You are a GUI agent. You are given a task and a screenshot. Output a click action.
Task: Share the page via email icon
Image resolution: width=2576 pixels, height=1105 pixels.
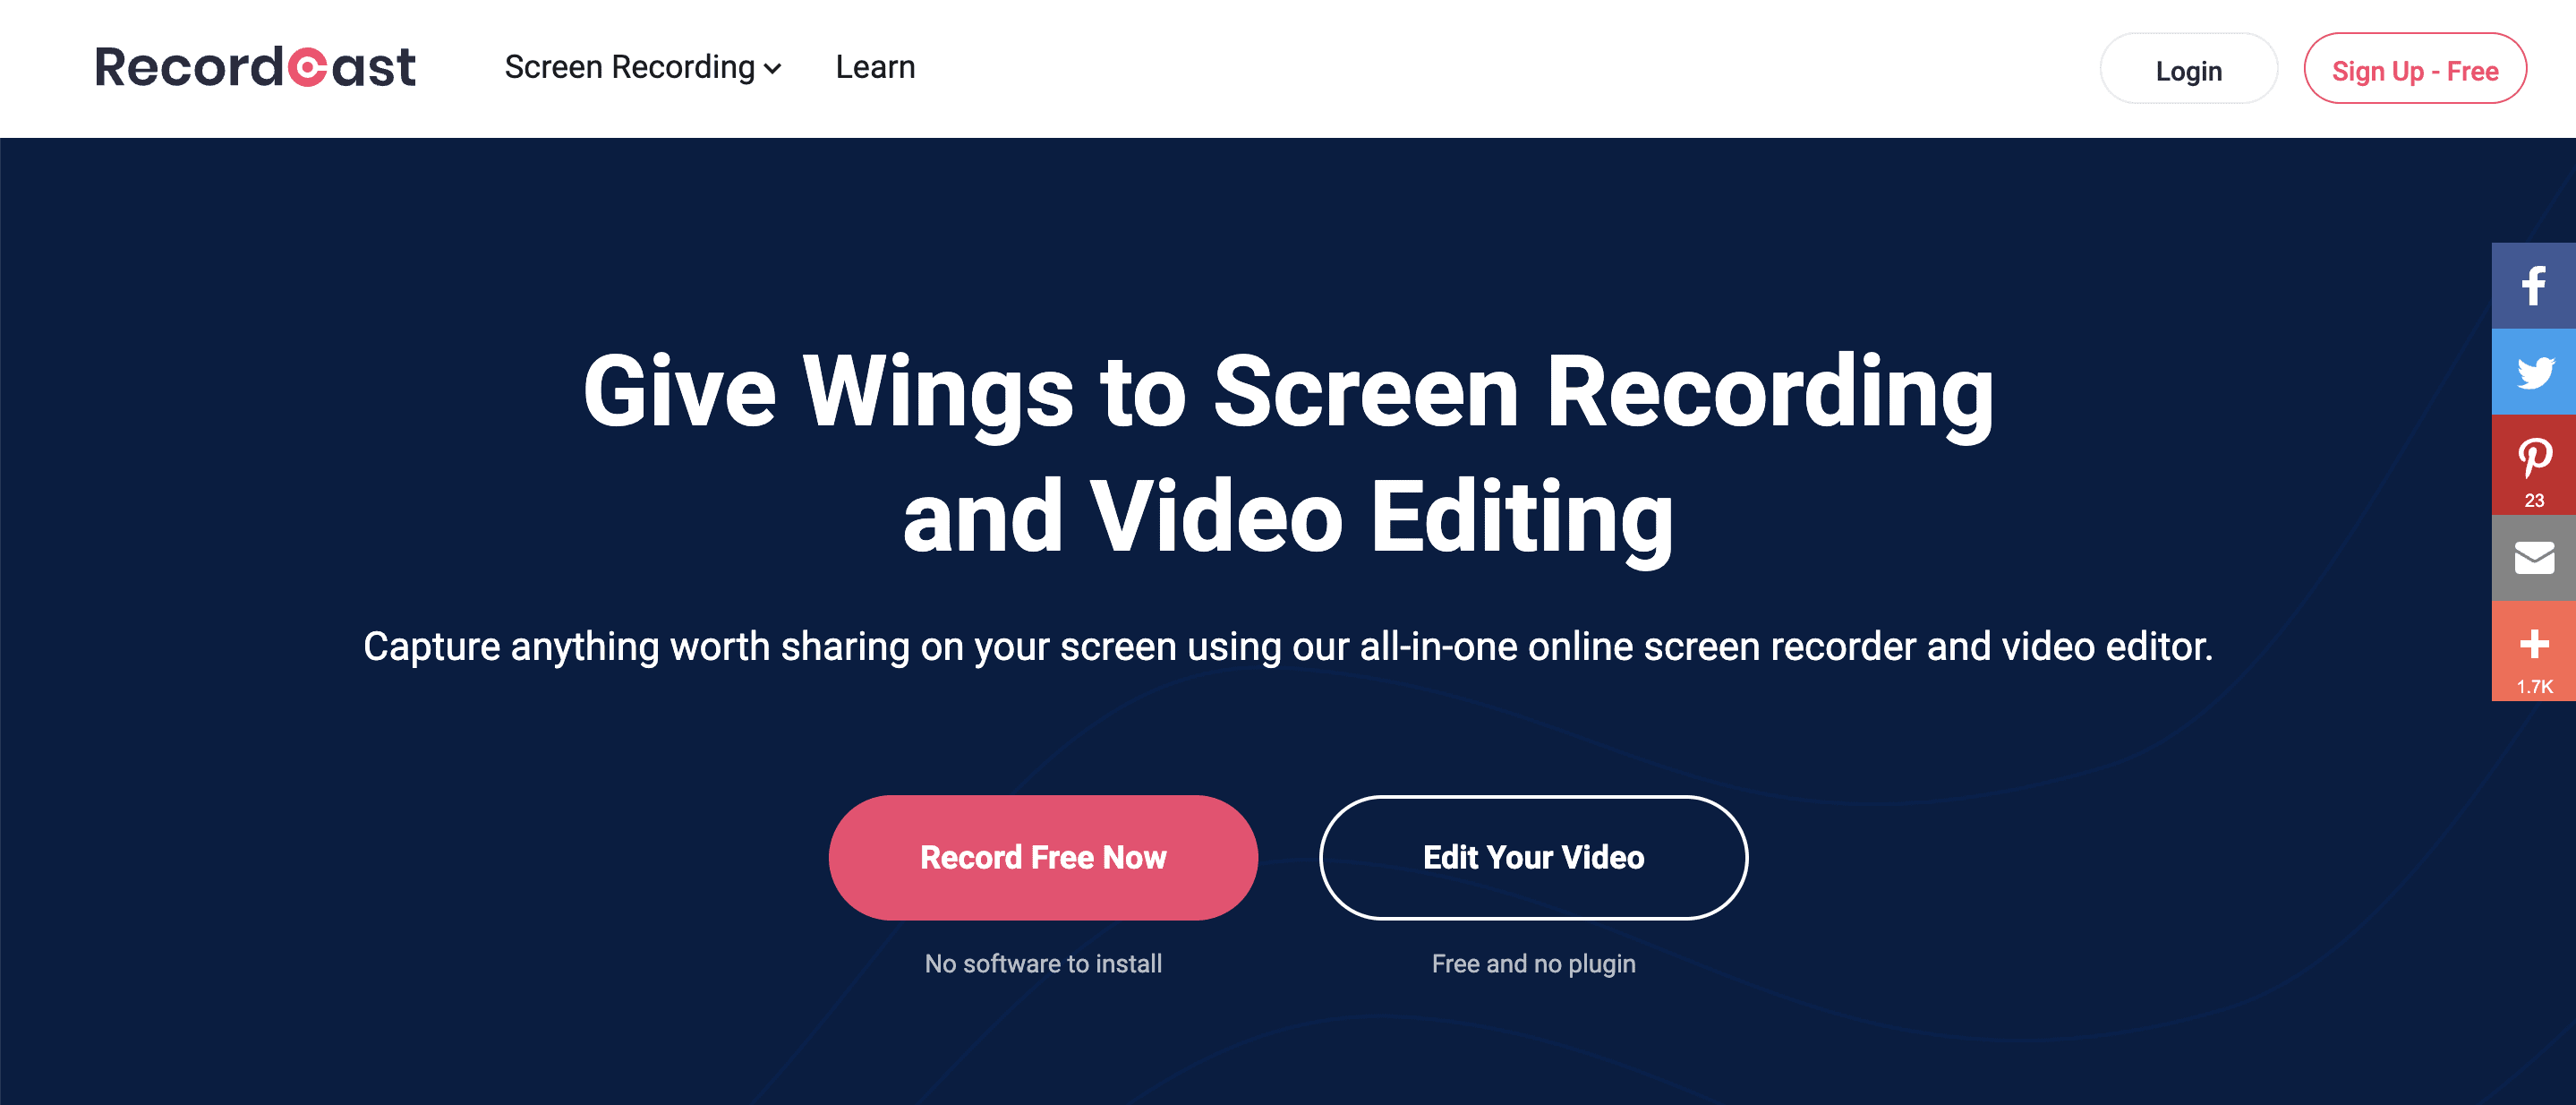pos(2533,558)
